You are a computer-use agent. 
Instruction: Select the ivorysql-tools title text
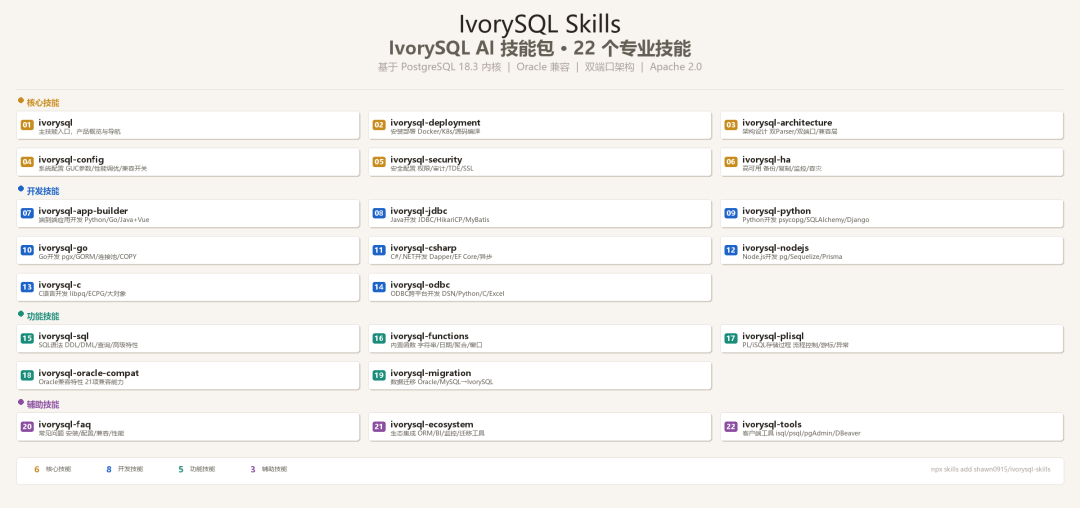(x=772, y=424)
